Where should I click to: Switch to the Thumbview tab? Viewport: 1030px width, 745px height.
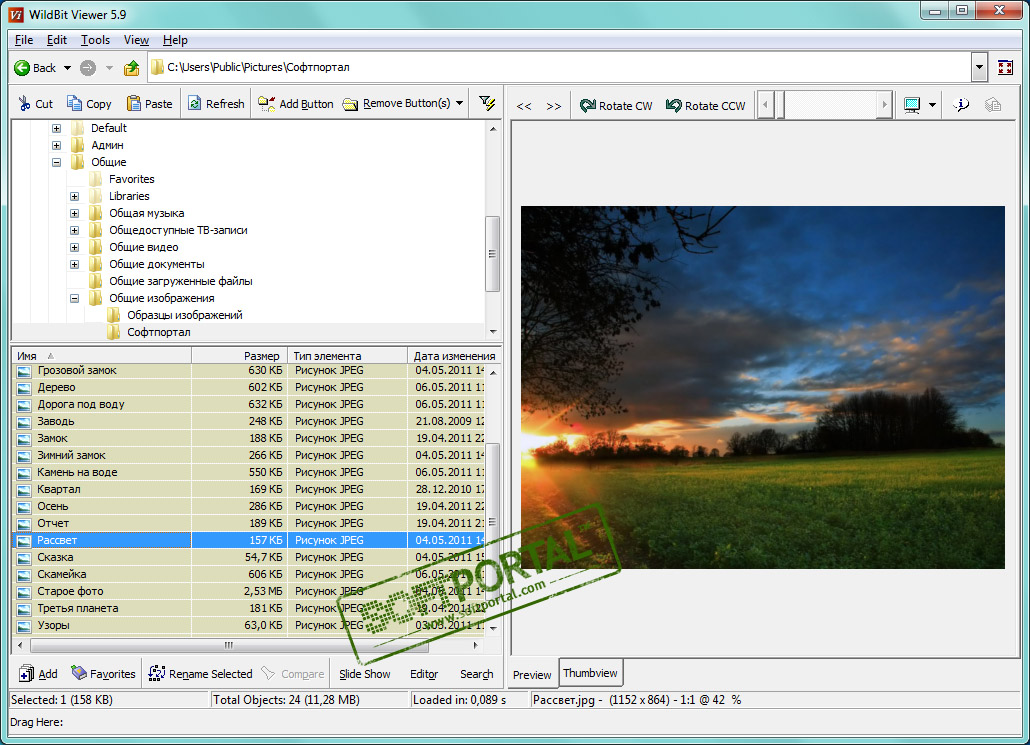[590, 673]
